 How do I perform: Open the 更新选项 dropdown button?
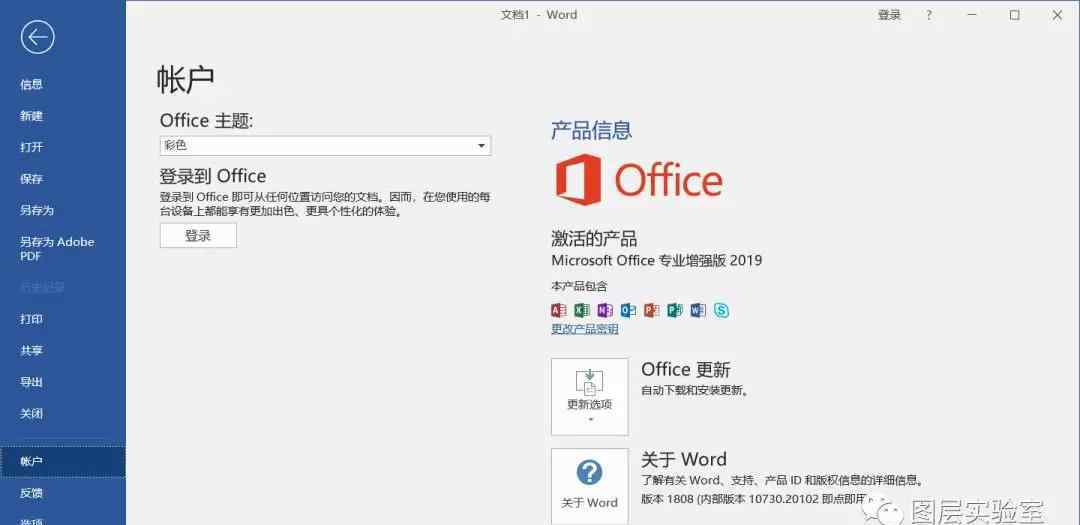pos(589,396)
